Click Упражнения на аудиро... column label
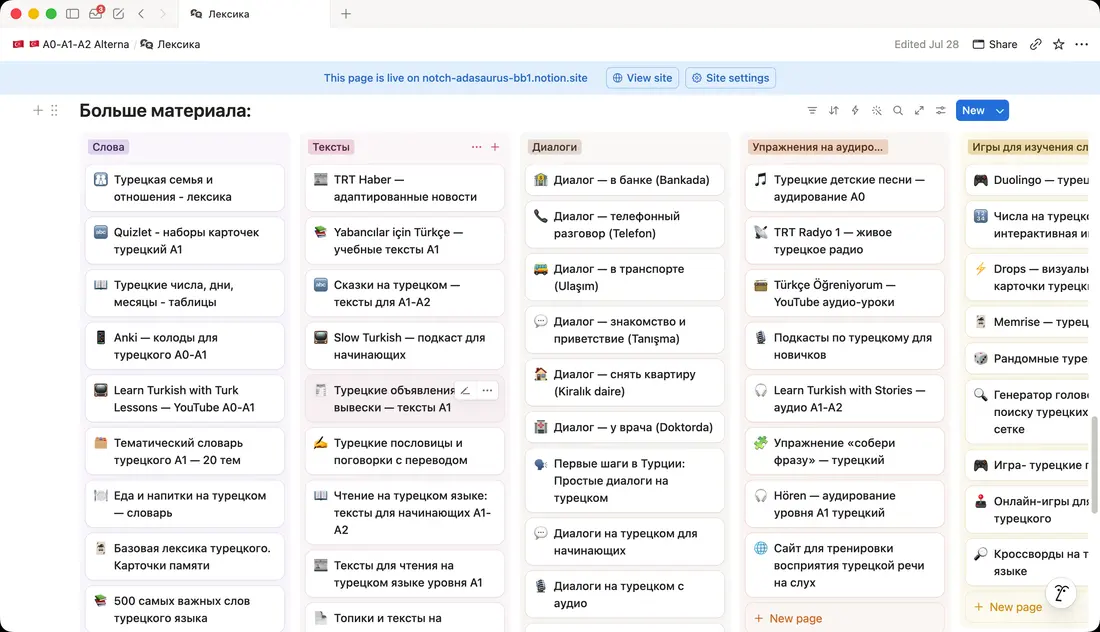 pos(817,147)
